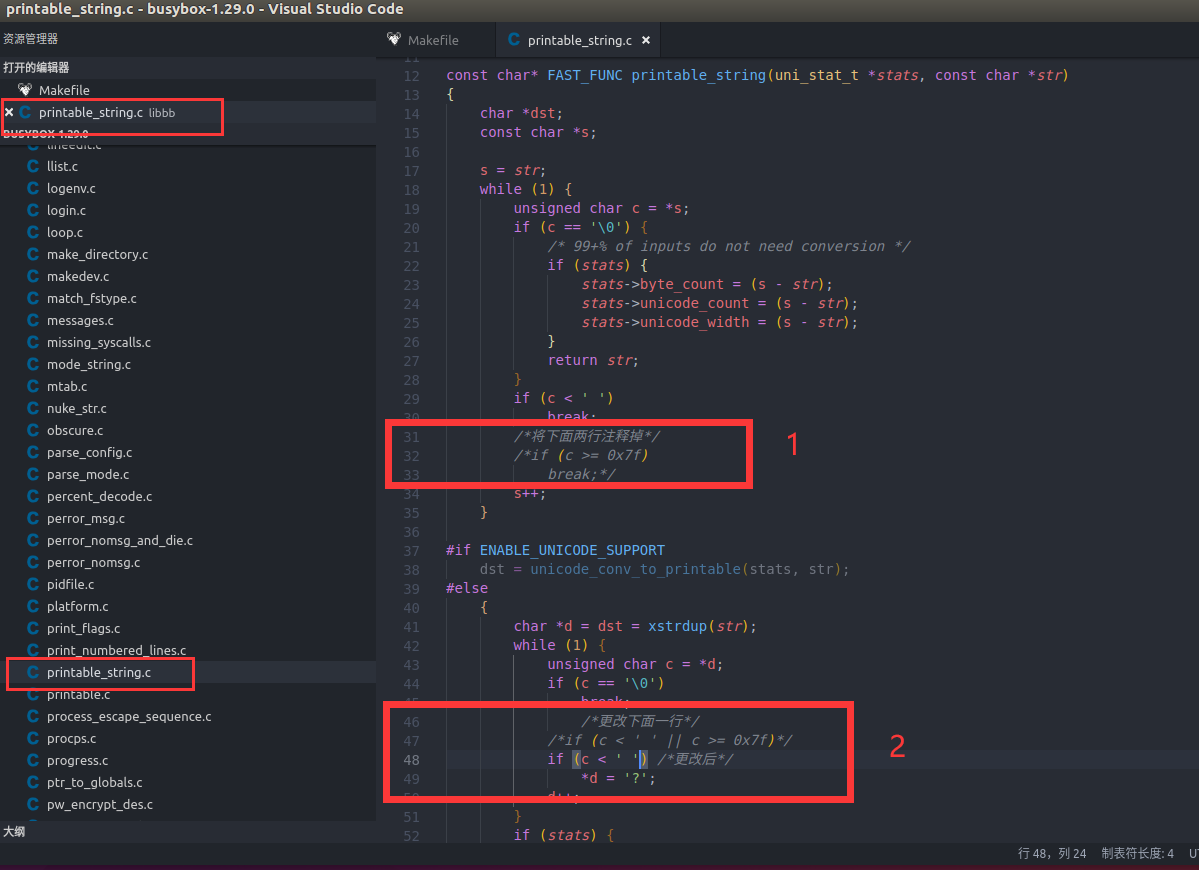The image size is (1199, 870).
Task: Place cursor on FAST_FUNC in line 12
Action: (584, 75)
